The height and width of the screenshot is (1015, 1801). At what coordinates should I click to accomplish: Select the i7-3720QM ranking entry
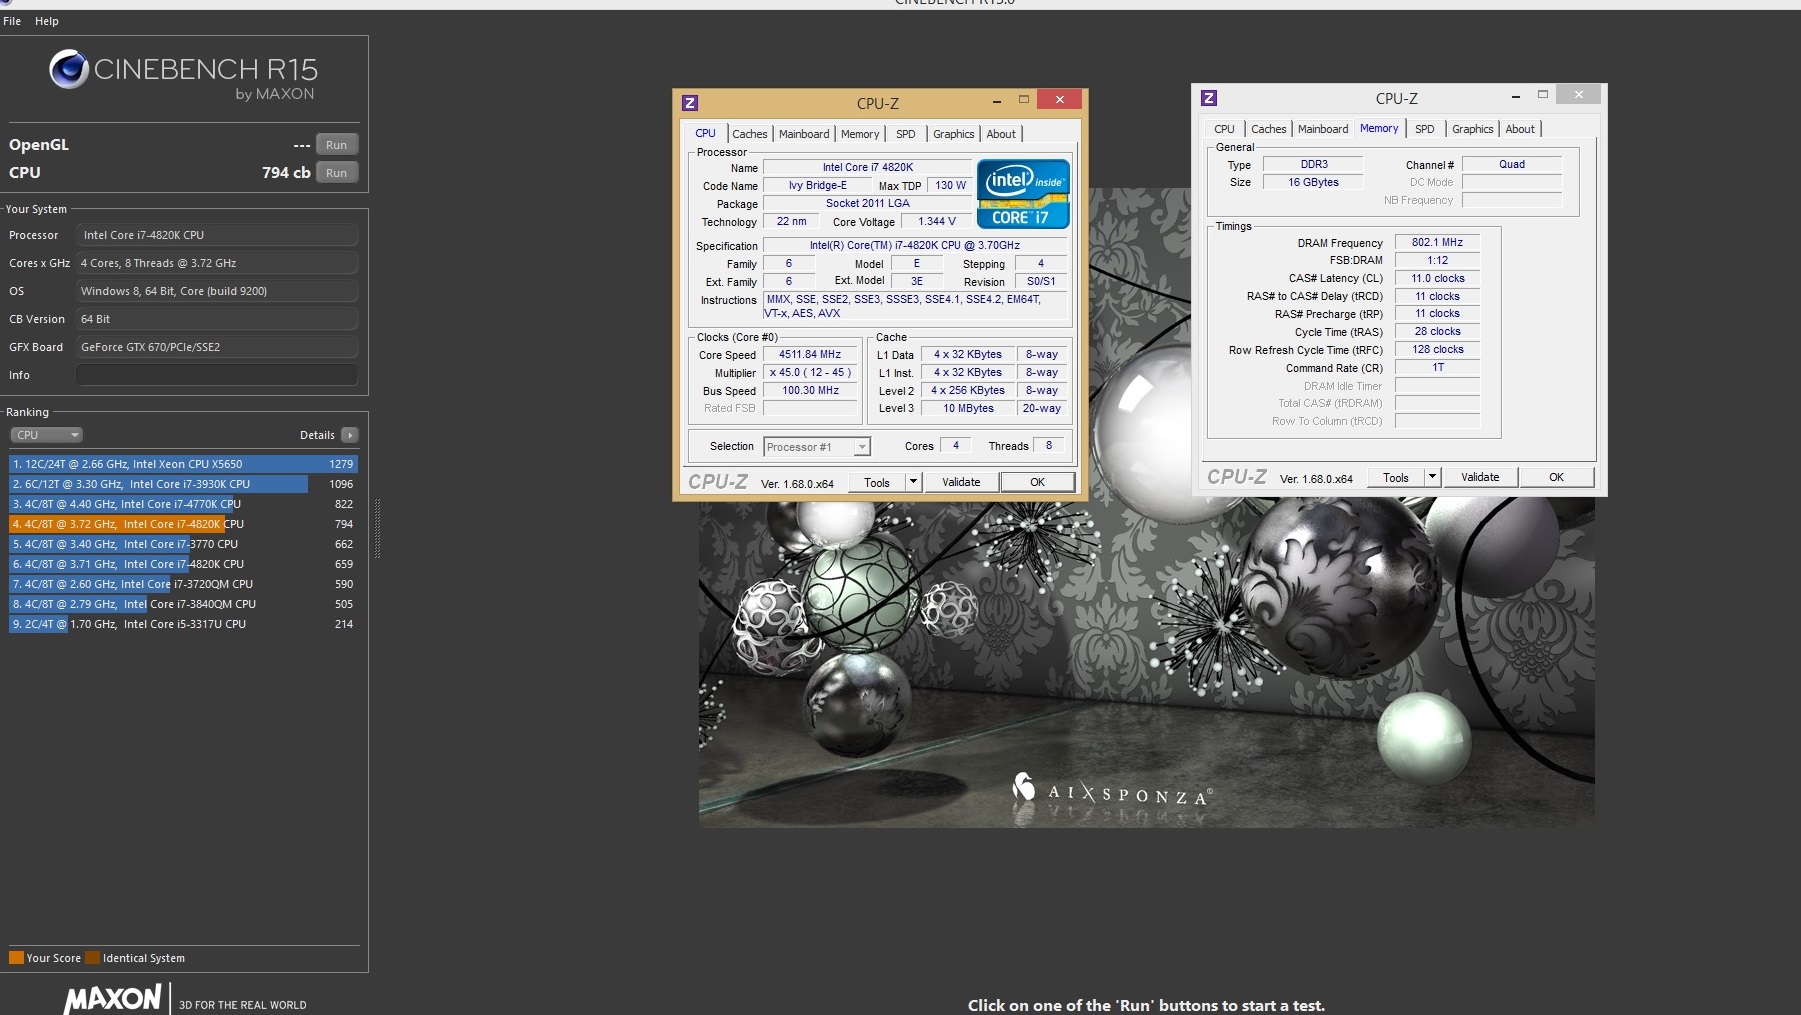183,584
